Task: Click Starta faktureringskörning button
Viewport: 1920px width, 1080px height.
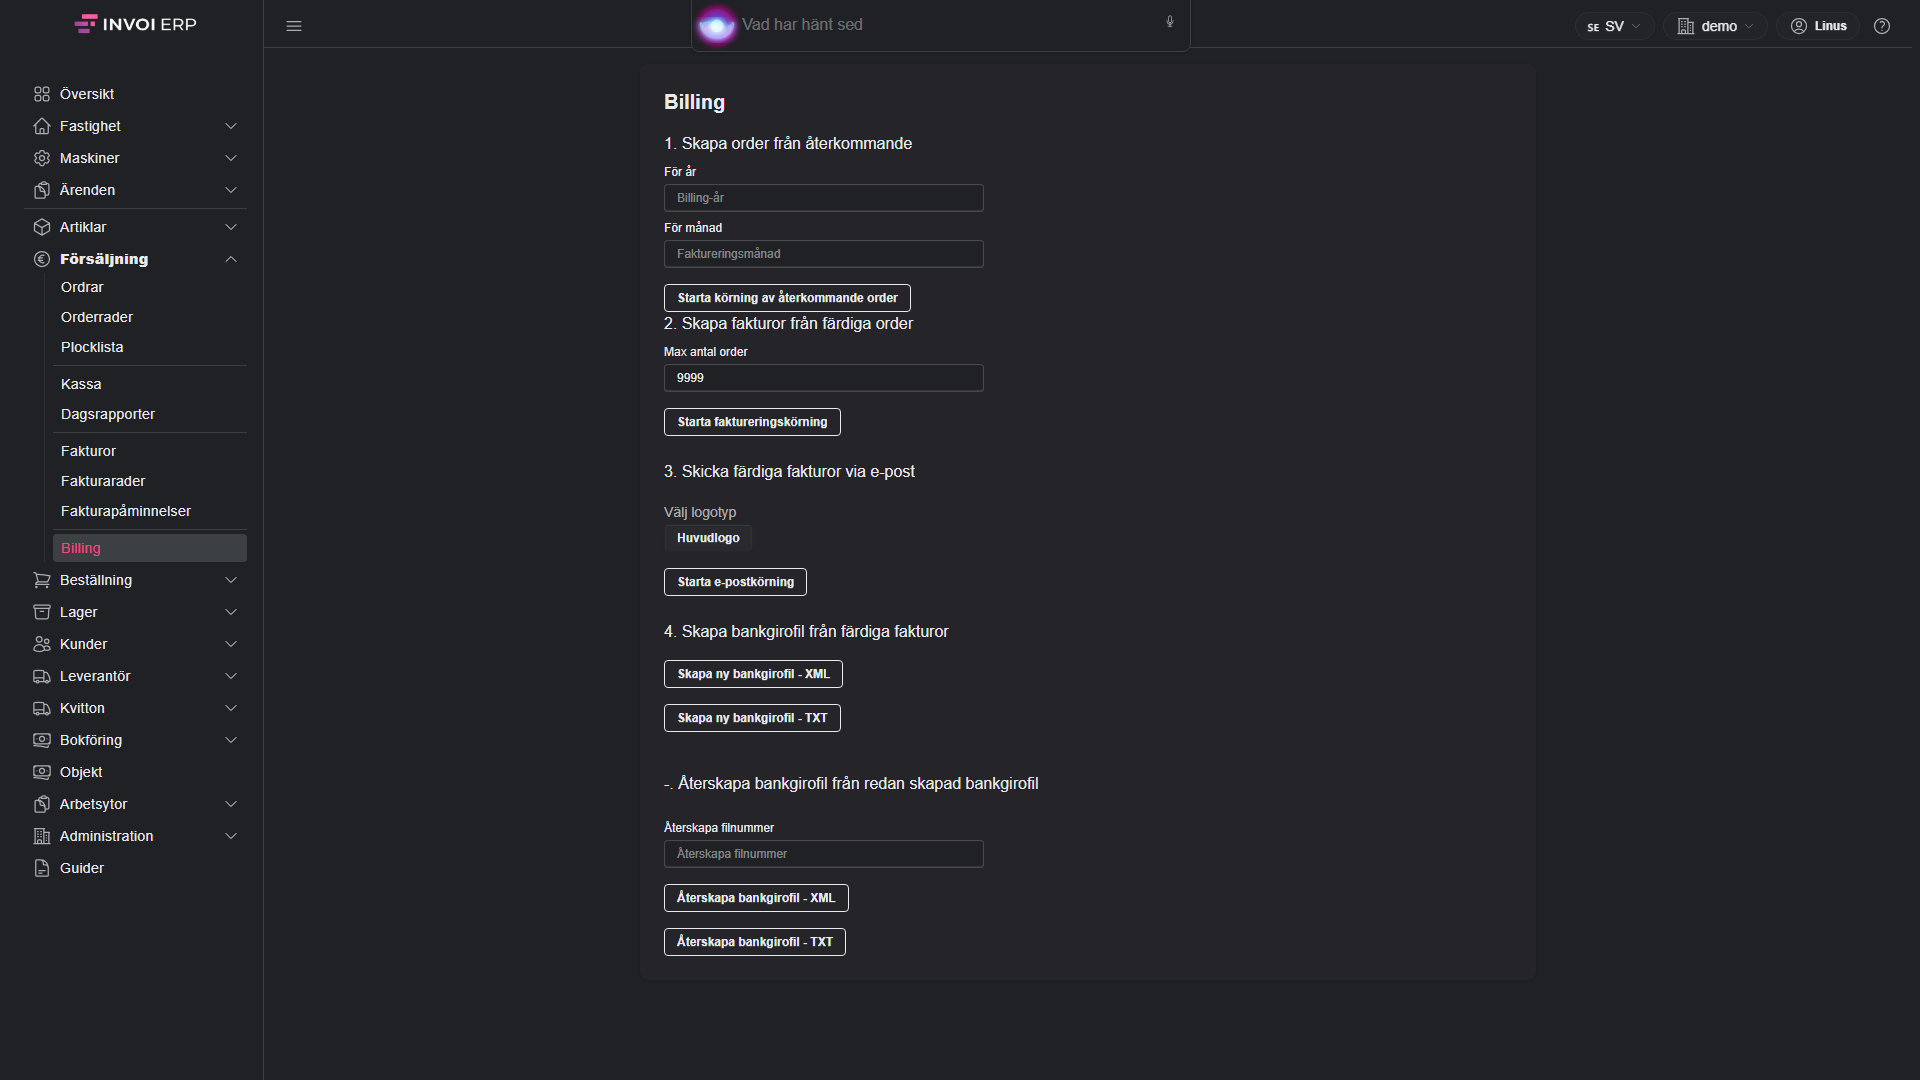Action: (x=752, y=422)
